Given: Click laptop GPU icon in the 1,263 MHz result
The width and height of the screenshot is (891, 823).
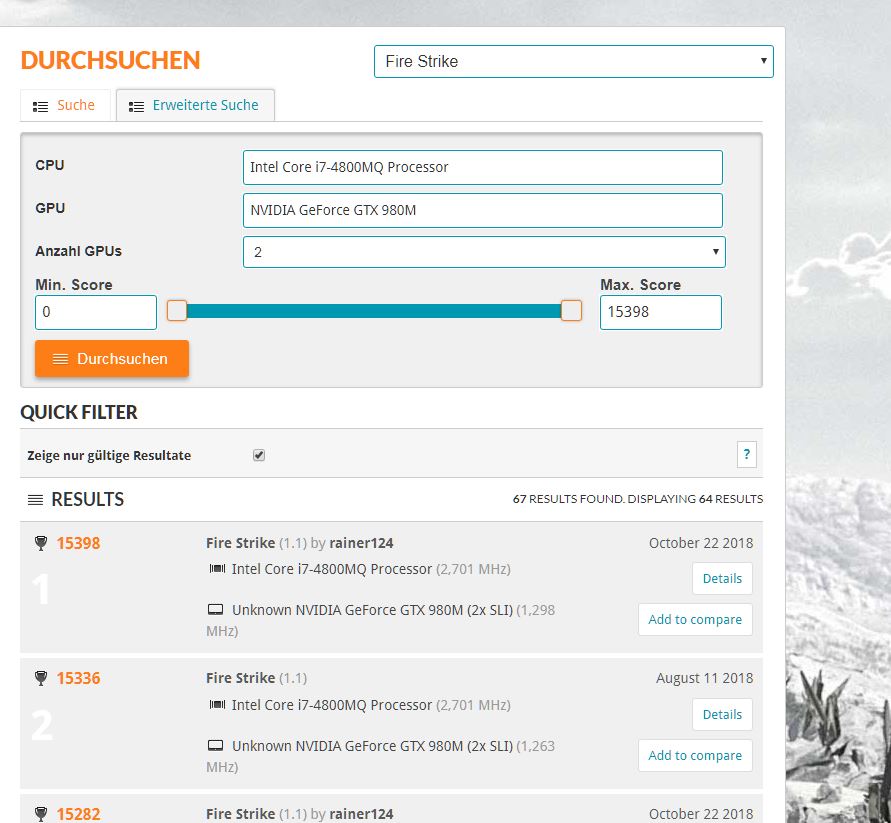Looking at the screenshot, I should [215, 746].
